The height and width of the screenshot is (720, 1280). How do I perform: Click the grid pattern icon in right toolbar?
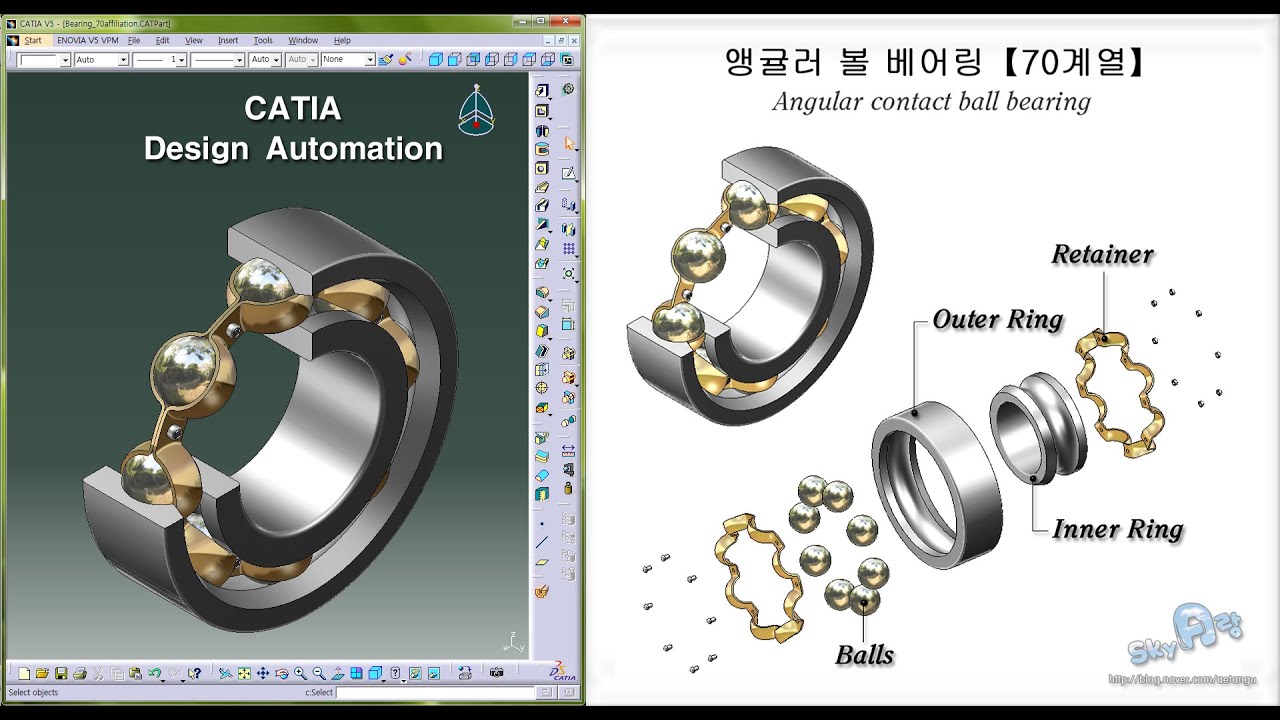568,248
